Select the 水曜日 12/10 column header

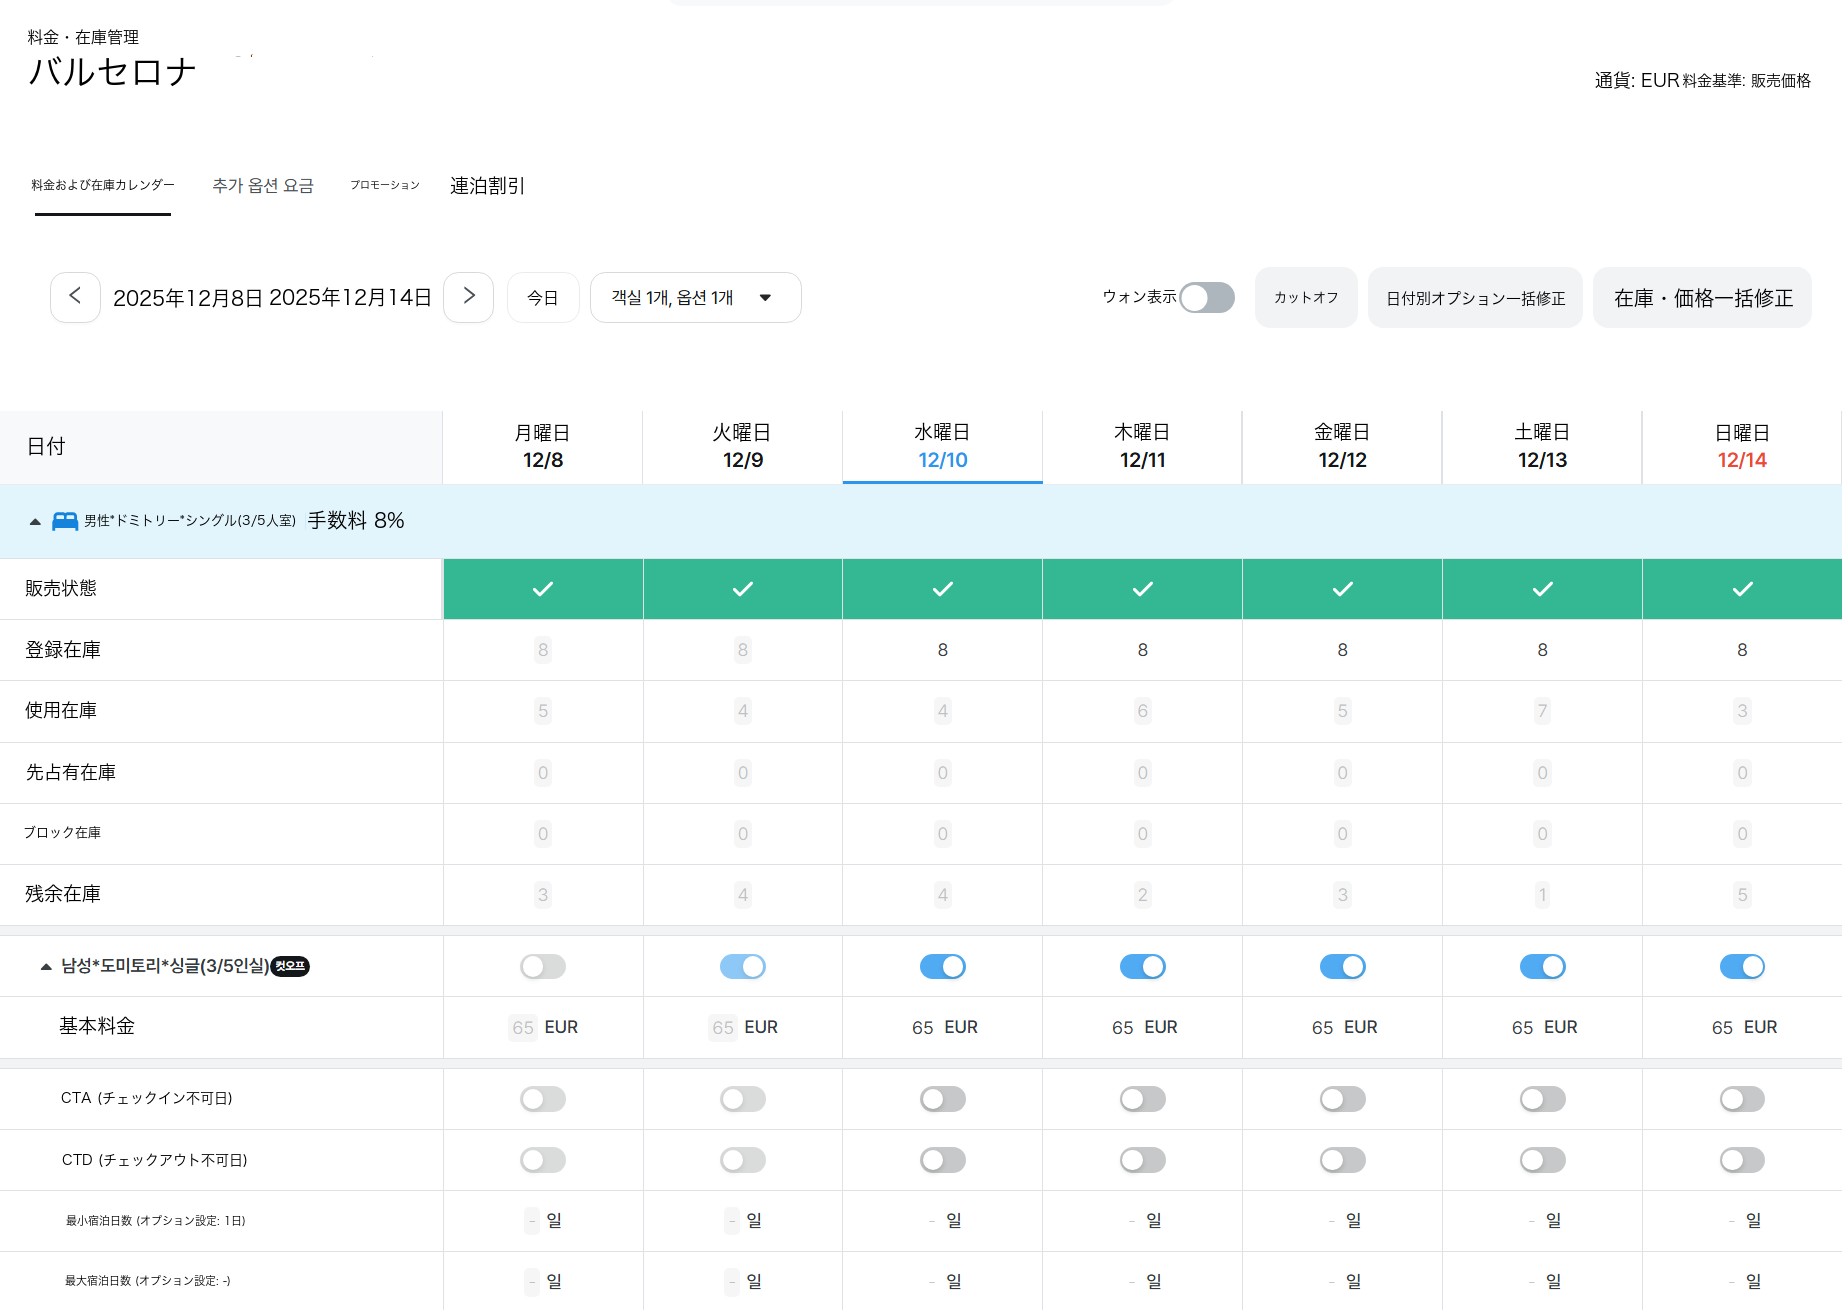943,446
